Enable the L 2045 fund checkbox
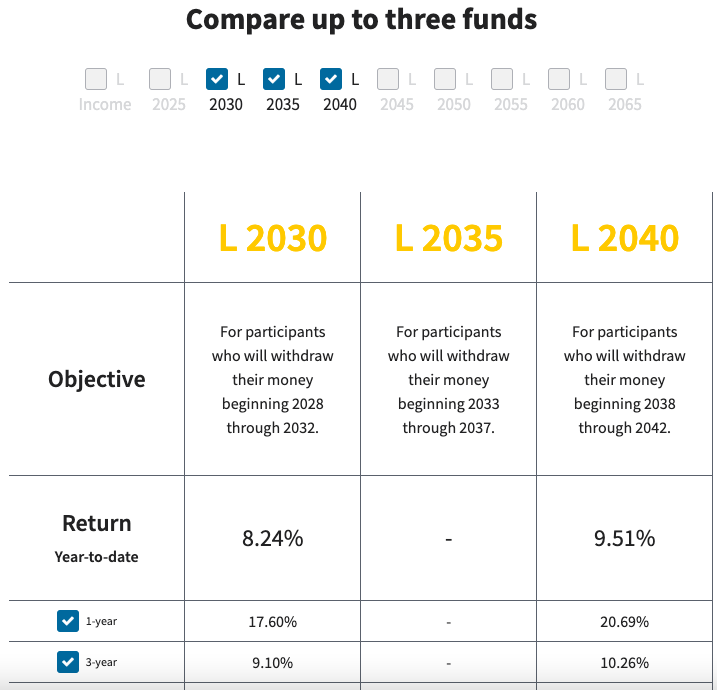 [x=388, y=79]
